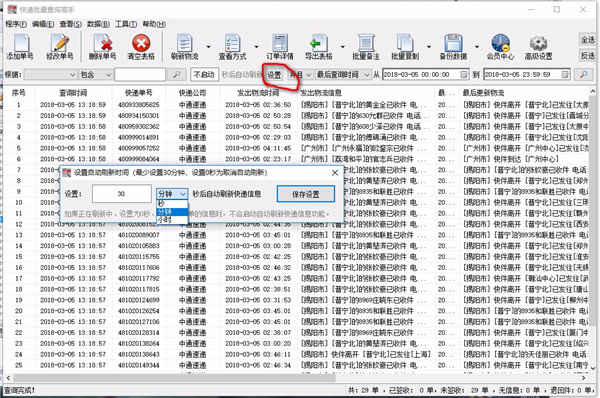Click the vertical scrollbar up arrow
The height and width of the screenshot is (398, 600).
point(593,92)
